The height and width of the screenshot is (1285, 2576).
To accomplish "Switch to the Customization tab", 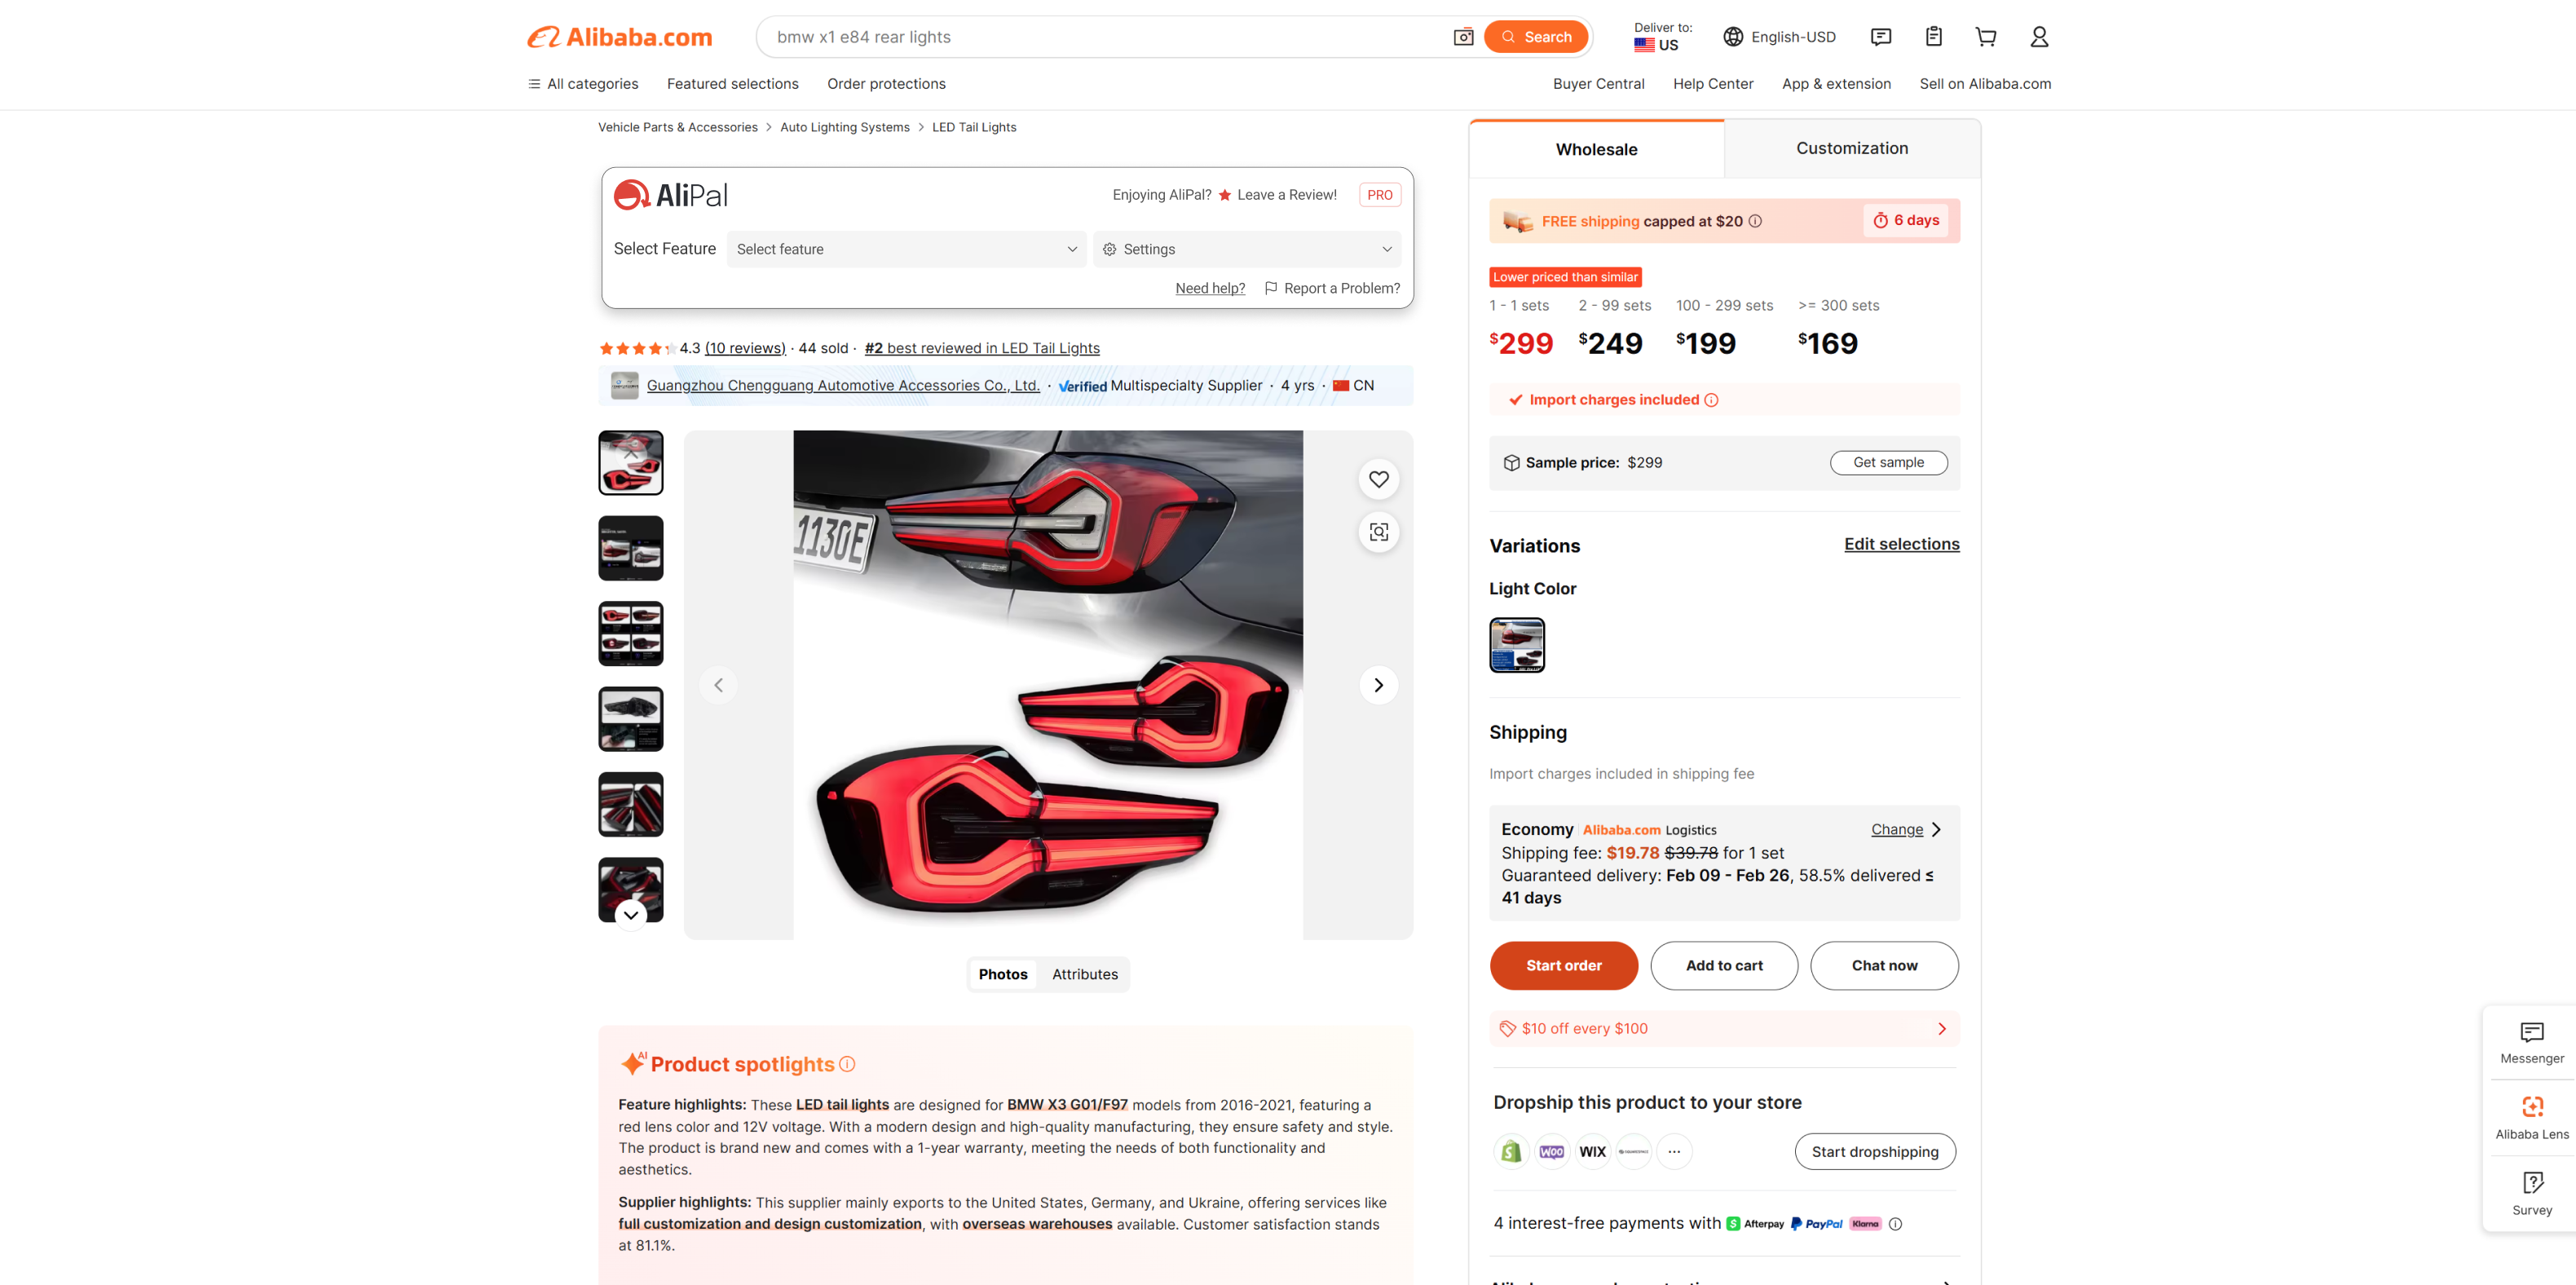I will 1851,148.
